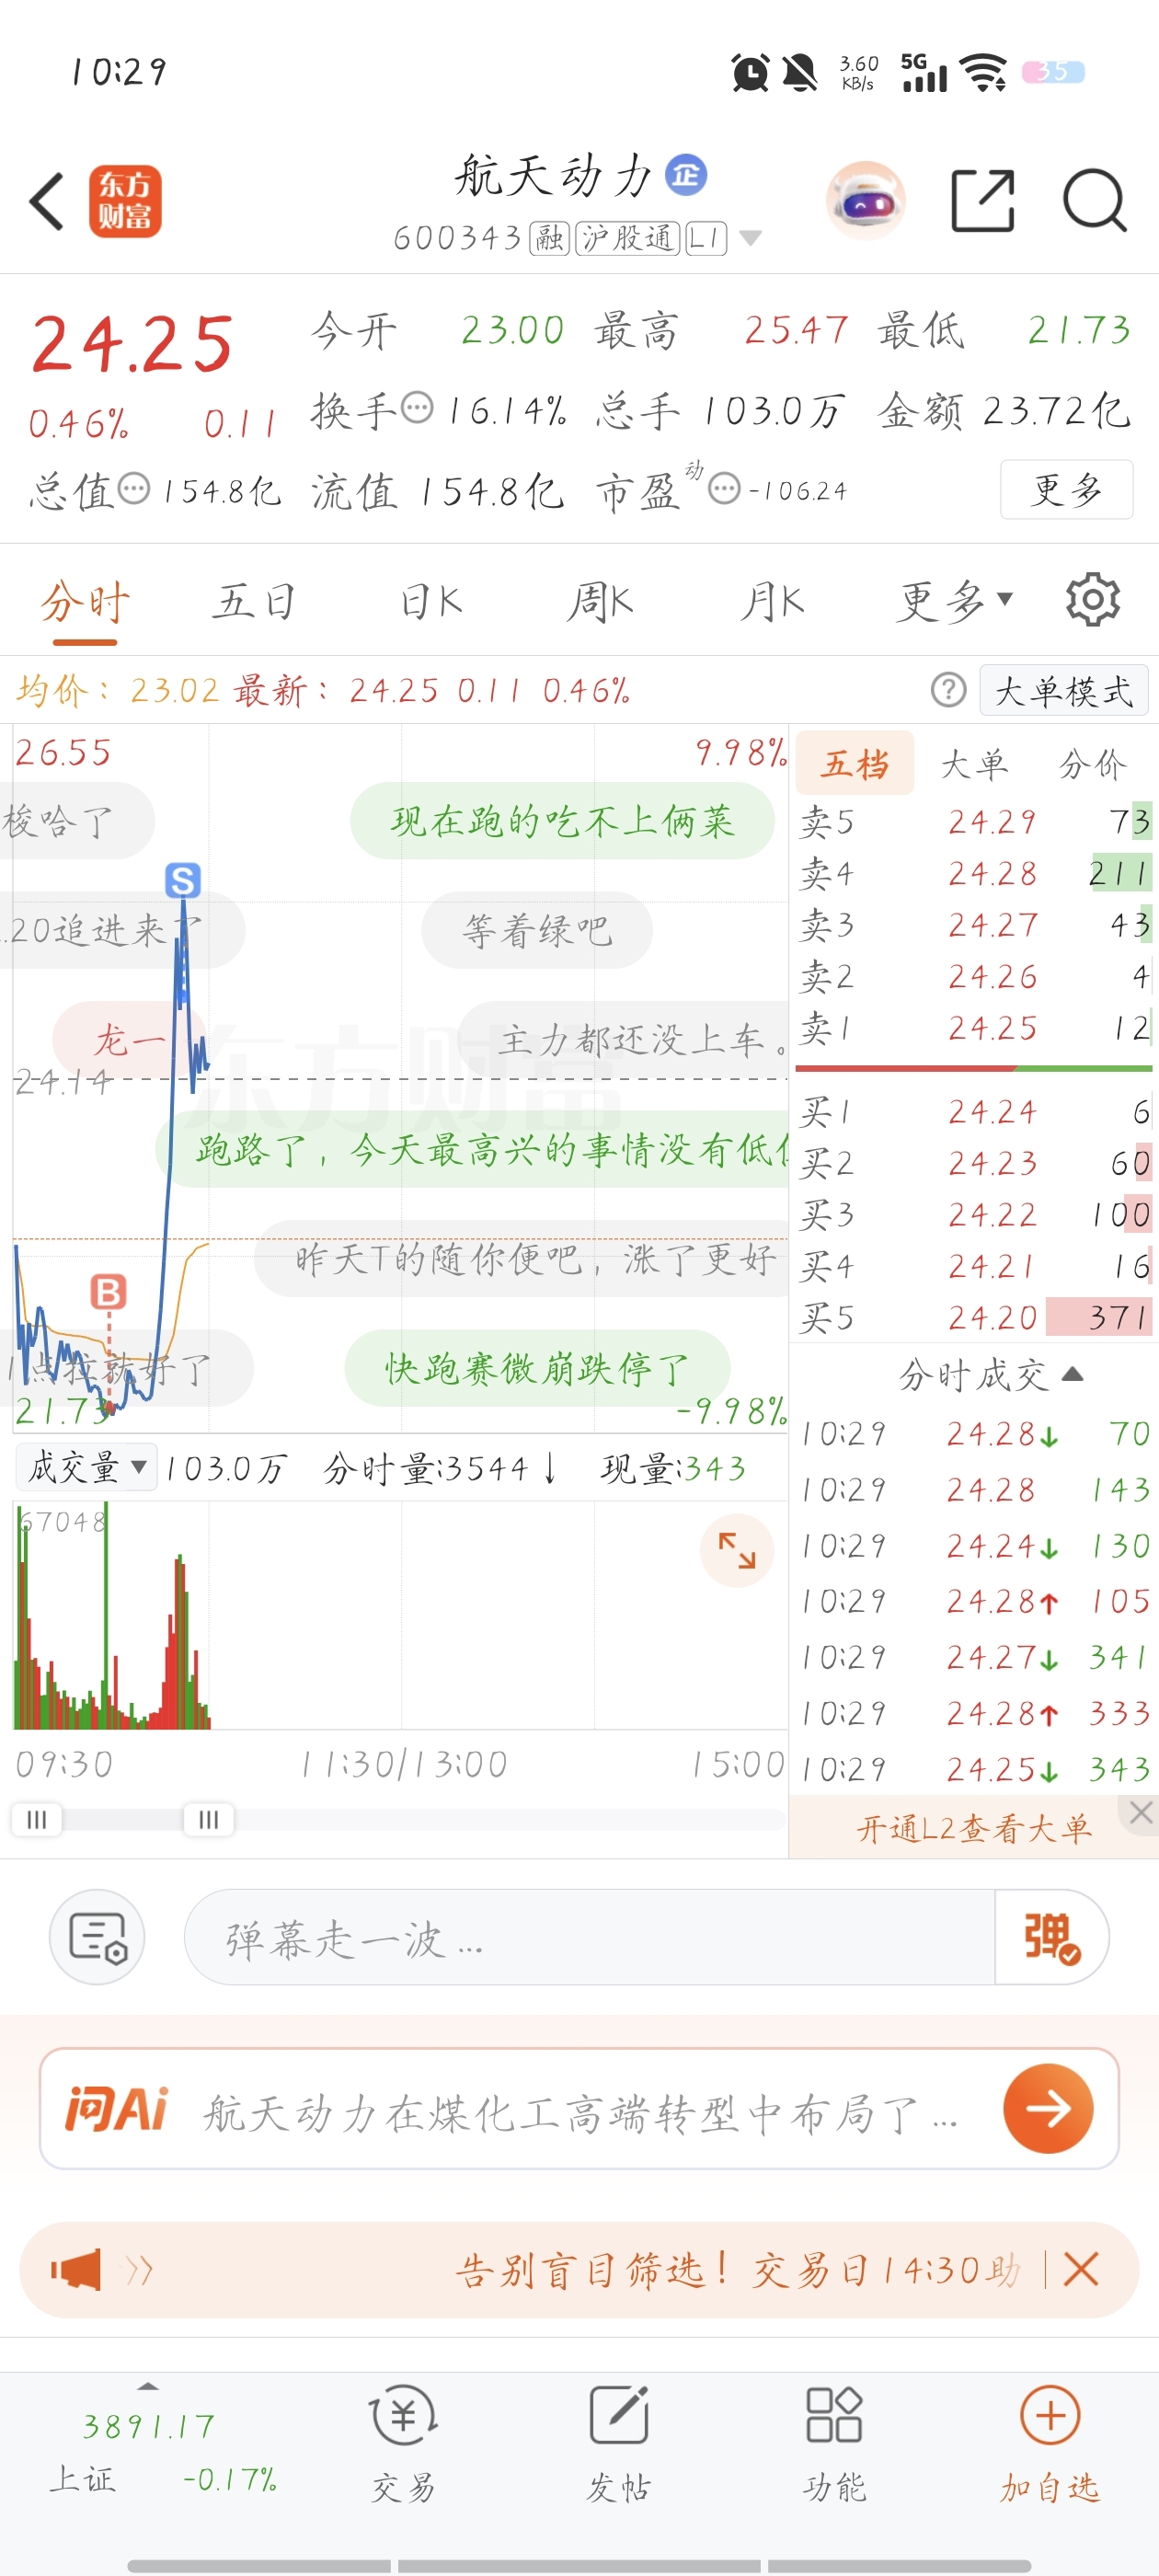1159x2576 pixels.
Task: Tap the 买5 24.20 order row
Action: coord(975,1318)
